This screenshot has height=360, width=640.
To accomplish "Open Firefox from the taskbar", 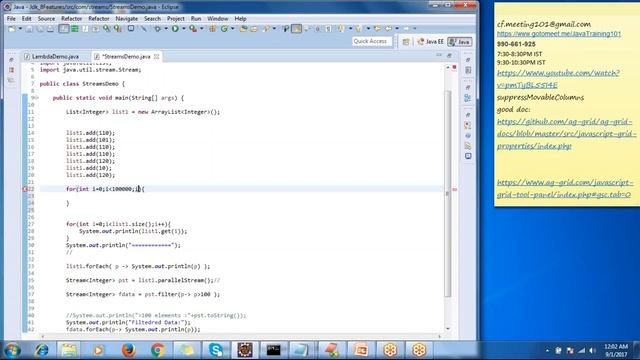I will pyautogui.click(x=128, y=350).
